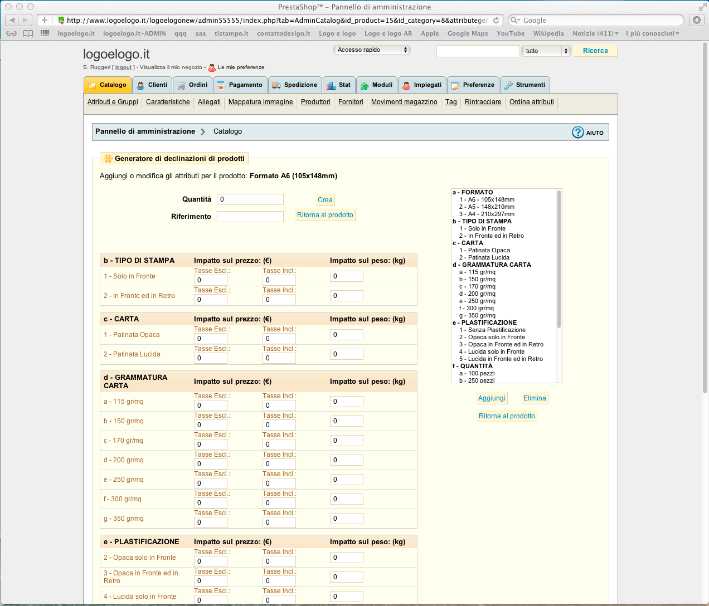Click the Ricerca search button
Screen dimensions: 709x606
595,50
